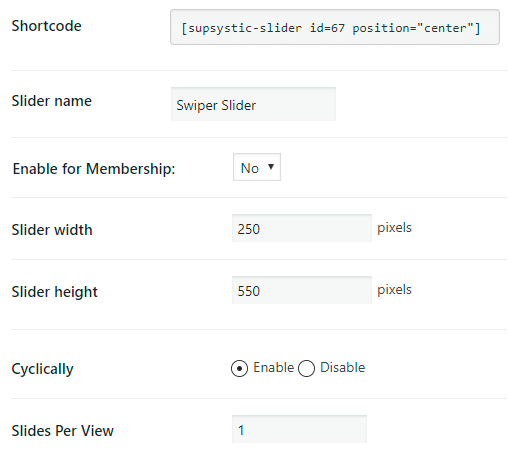Click the Shortcode label

47,26
